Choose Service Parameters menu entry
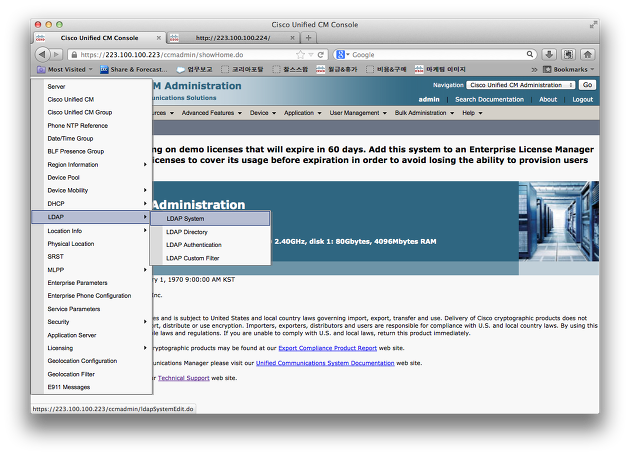Screen dimensions: 630x456 [x=92, y=309]
